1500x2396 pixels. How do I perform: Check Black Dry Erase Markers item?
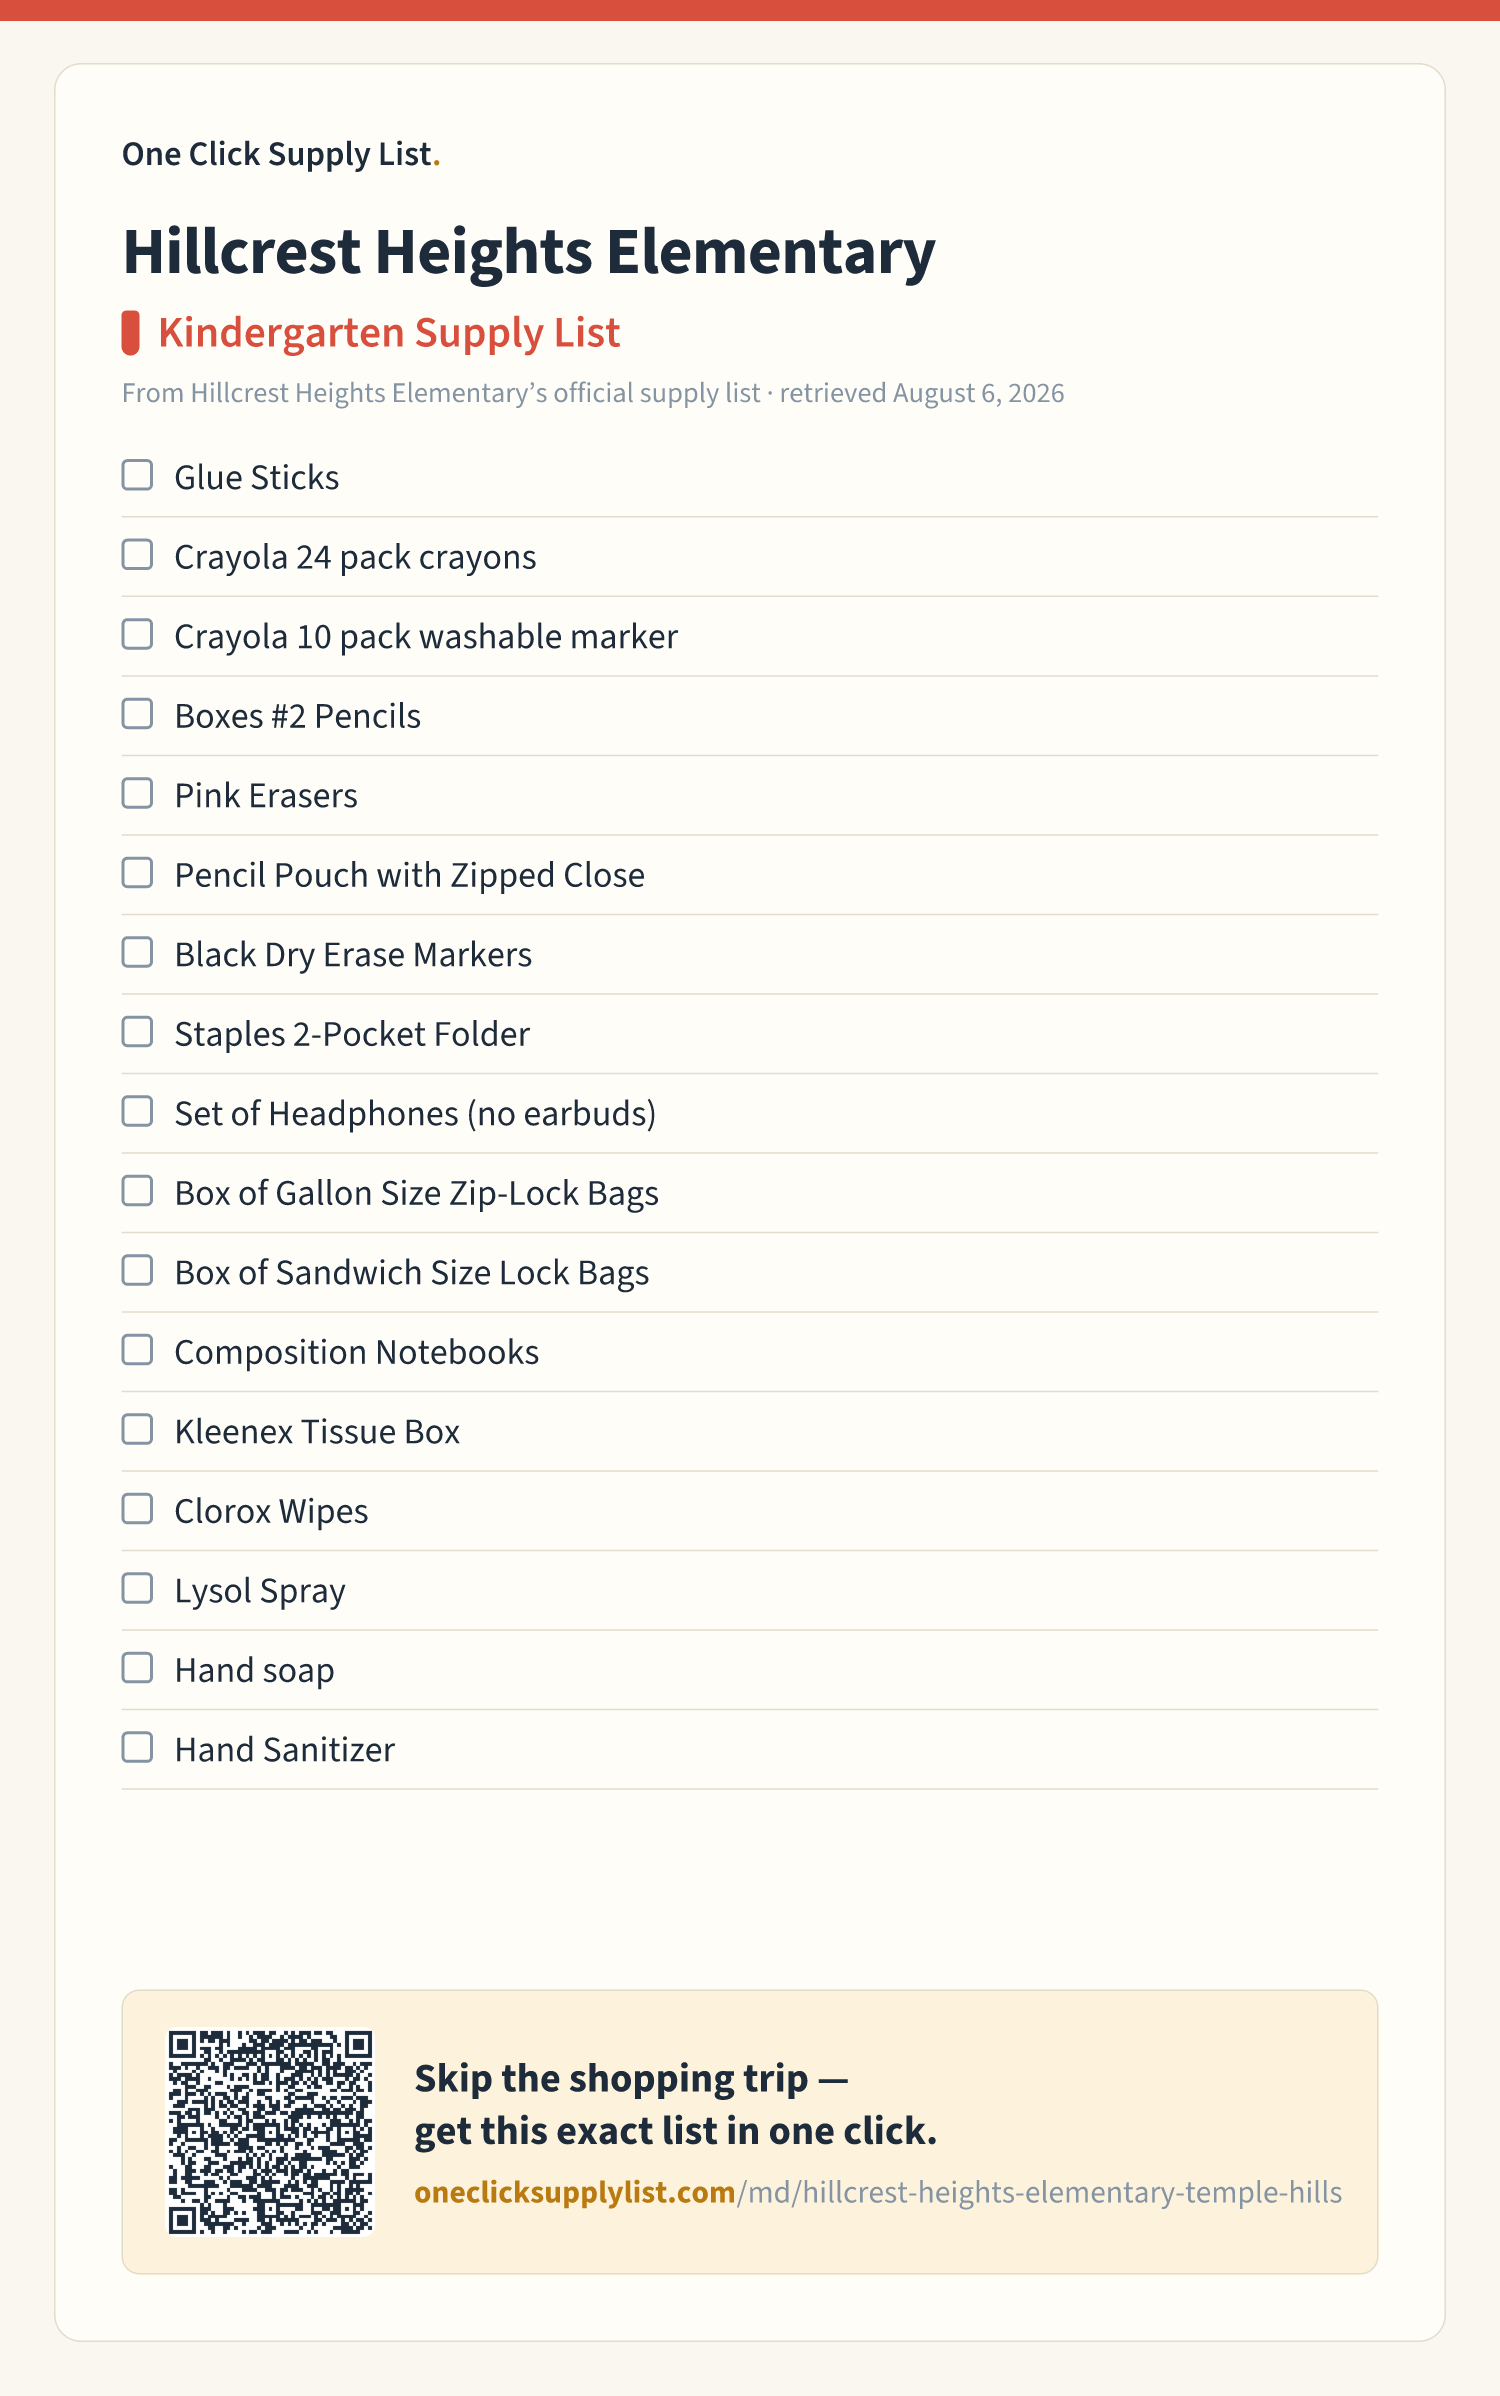[x=137, y=952]
